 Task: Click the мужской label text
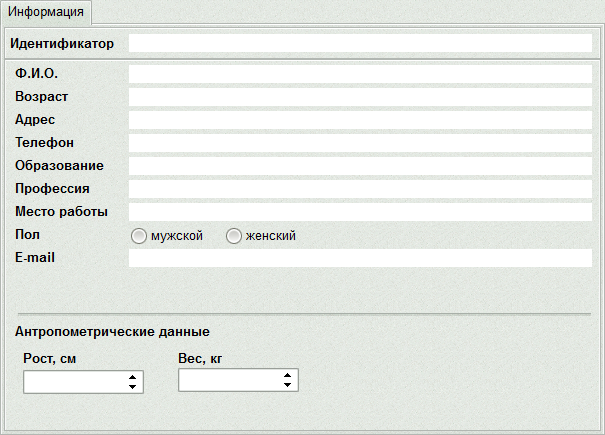pos(177,236)
